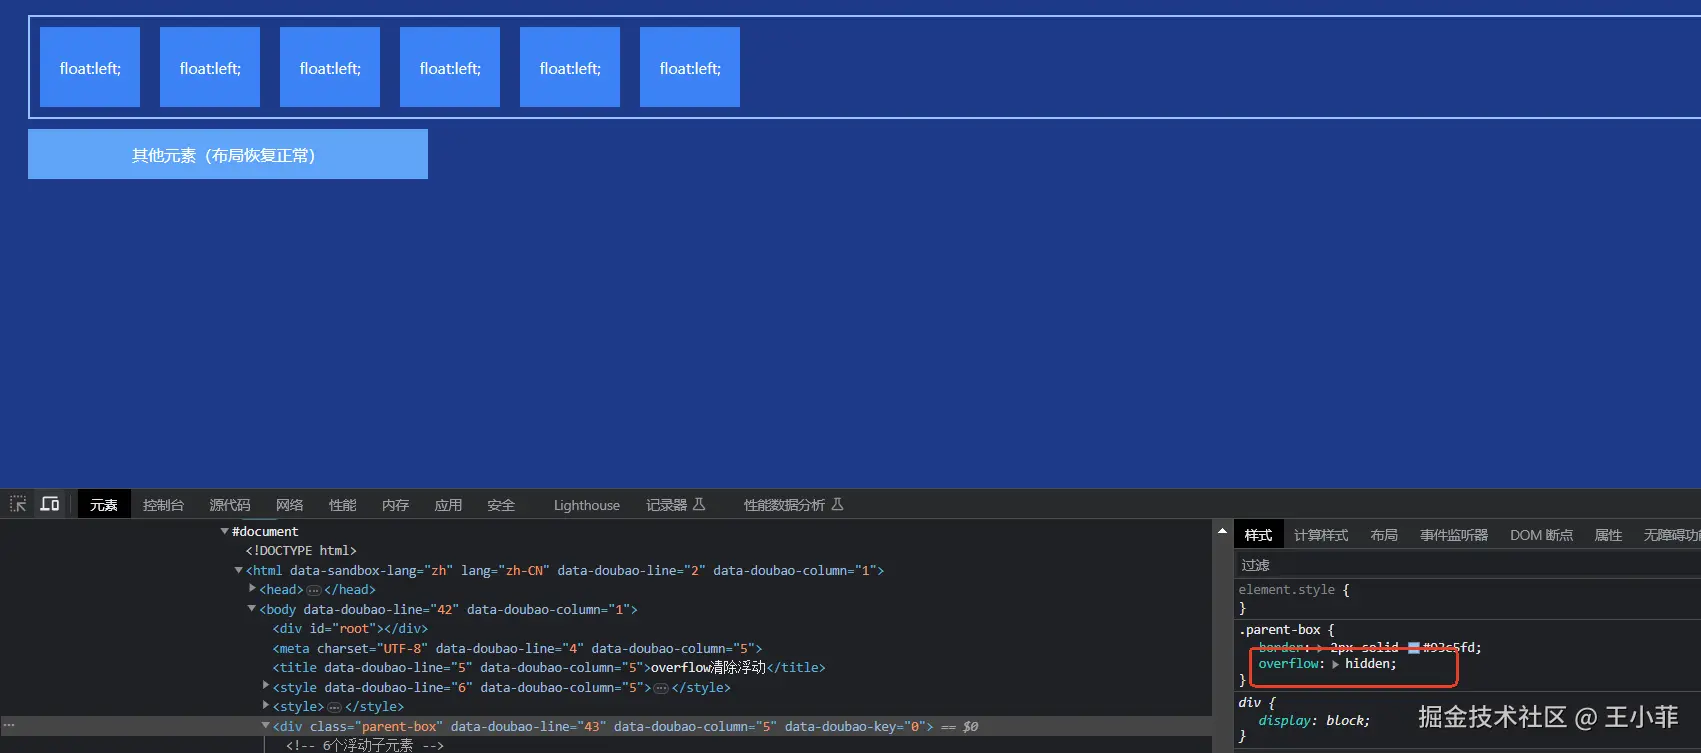The width and height of the screenshot is (1701, 753).
Task: Click the 其他元素（布局恢复正常）box on the page
Action: (x=228, y=154)
